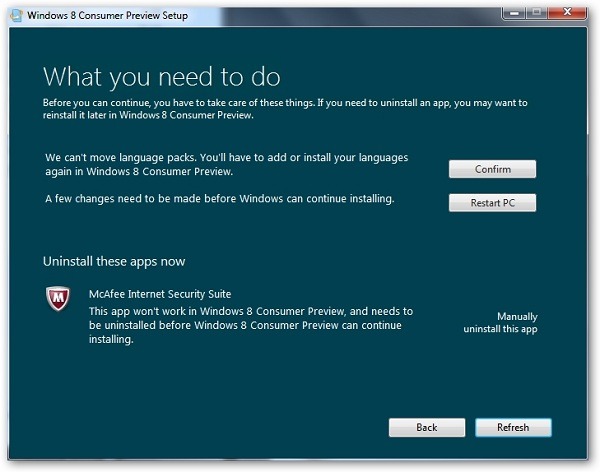This screenshot has width=600, height=472.
Task: Click the 'Uninstall these apps now' heading
Action: [114, 261]
